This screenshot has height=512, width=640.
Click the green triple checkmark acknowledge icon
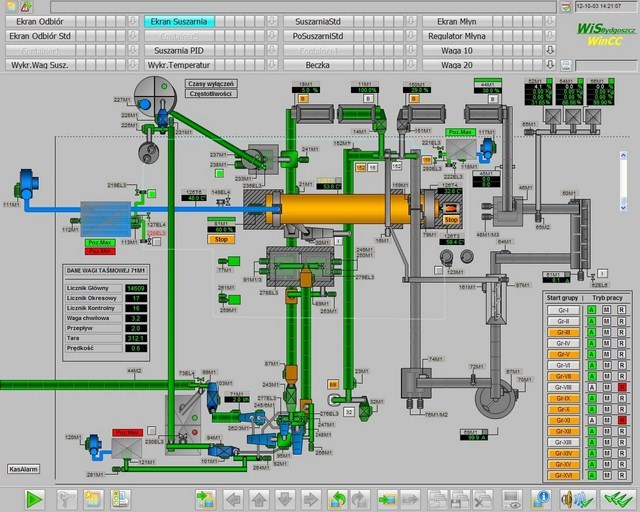point(618,499)
